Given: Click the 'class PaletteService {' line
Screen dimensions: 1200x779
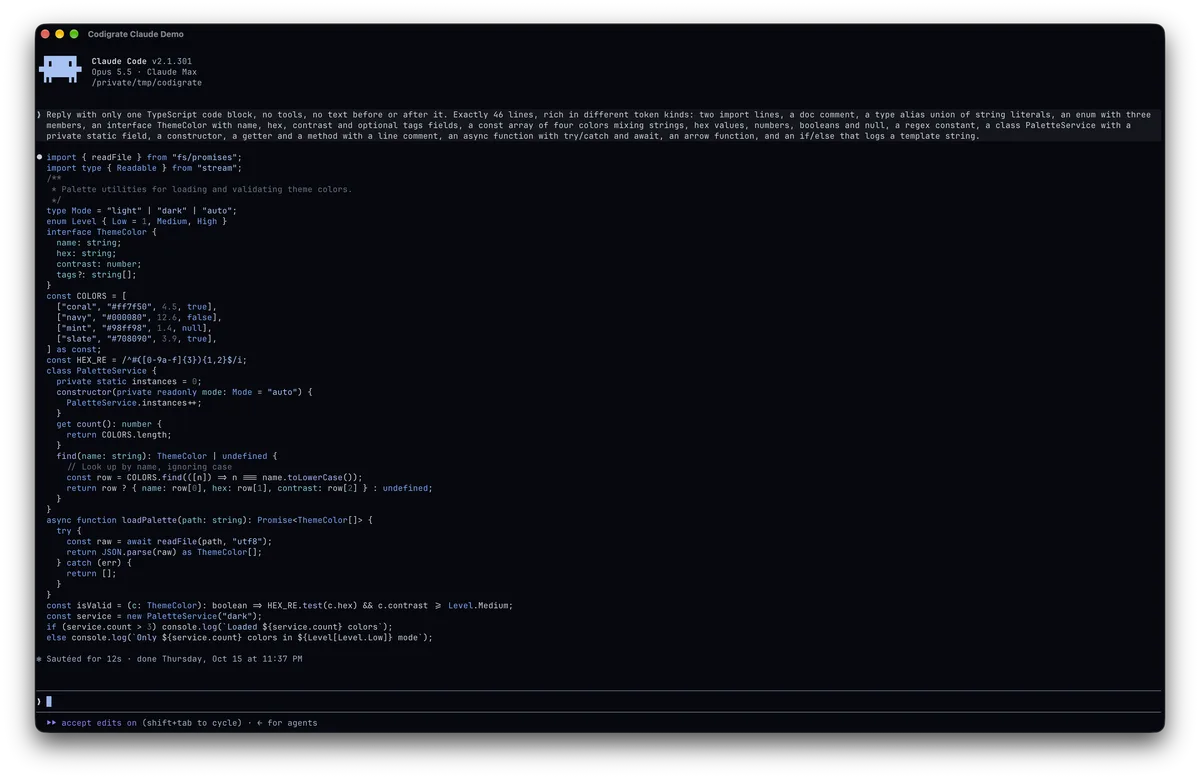Looking at the screenshot, I should click(x=102, y=370).
